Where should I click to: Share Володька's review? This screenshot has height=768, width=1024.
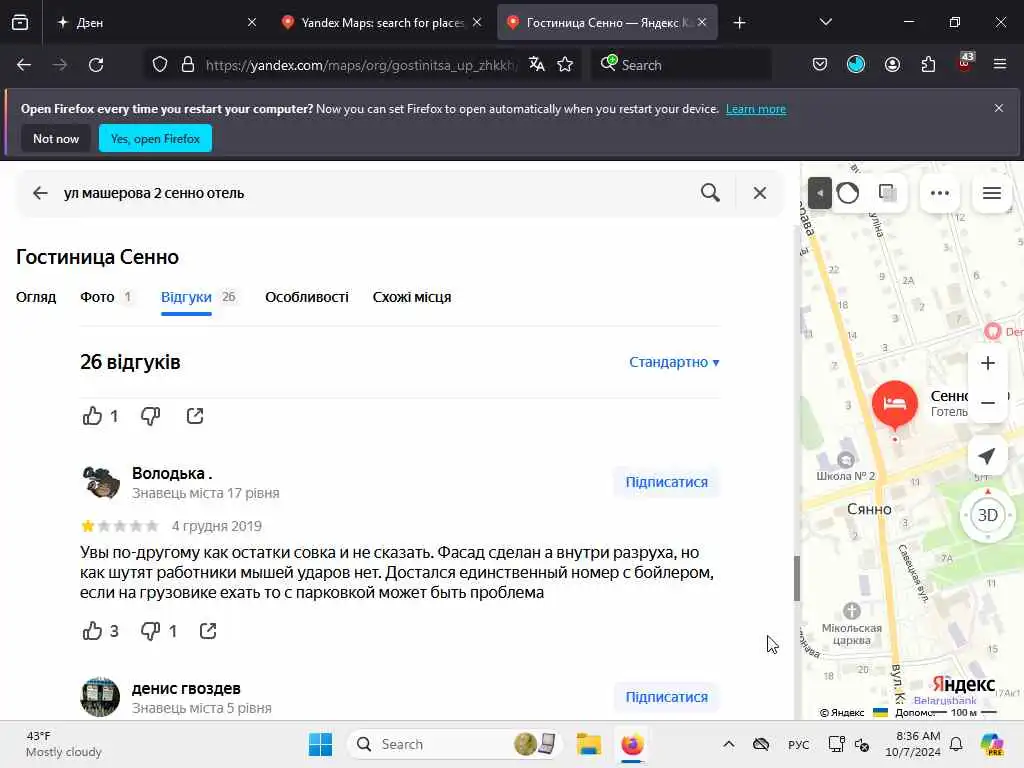coord(208,631)
